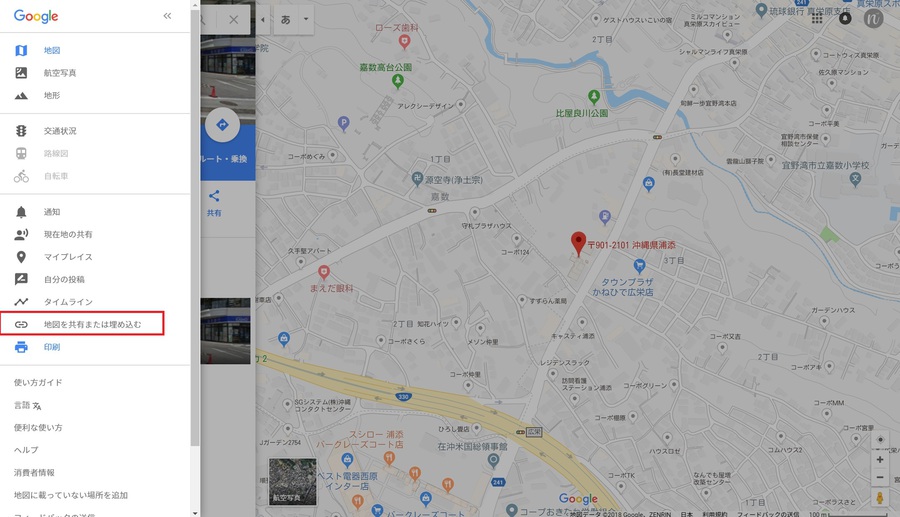Click the show my location button
The image size is (900, 517).
click(x=880, y=440)
